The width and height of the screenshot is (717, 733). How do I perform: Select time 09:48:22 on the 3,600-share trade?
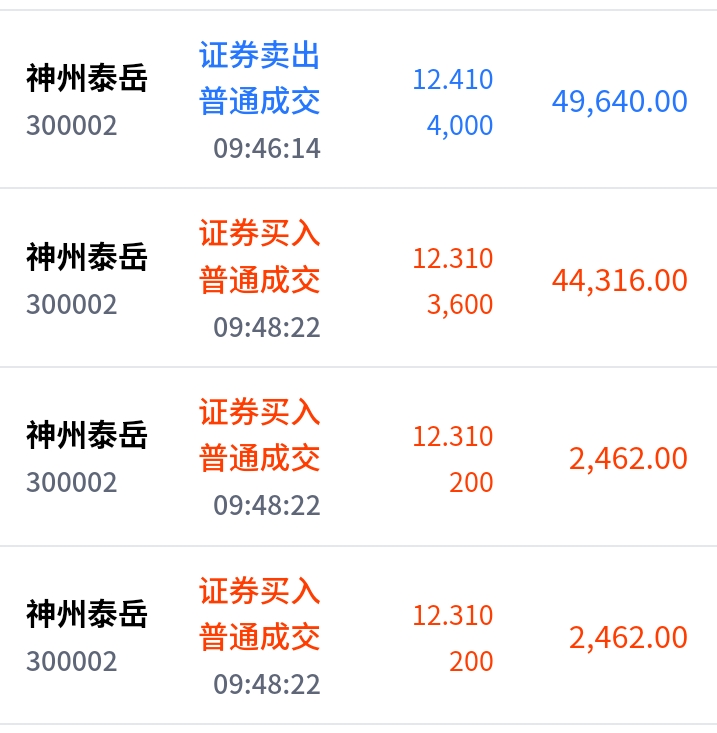click(x=266, y=327)
